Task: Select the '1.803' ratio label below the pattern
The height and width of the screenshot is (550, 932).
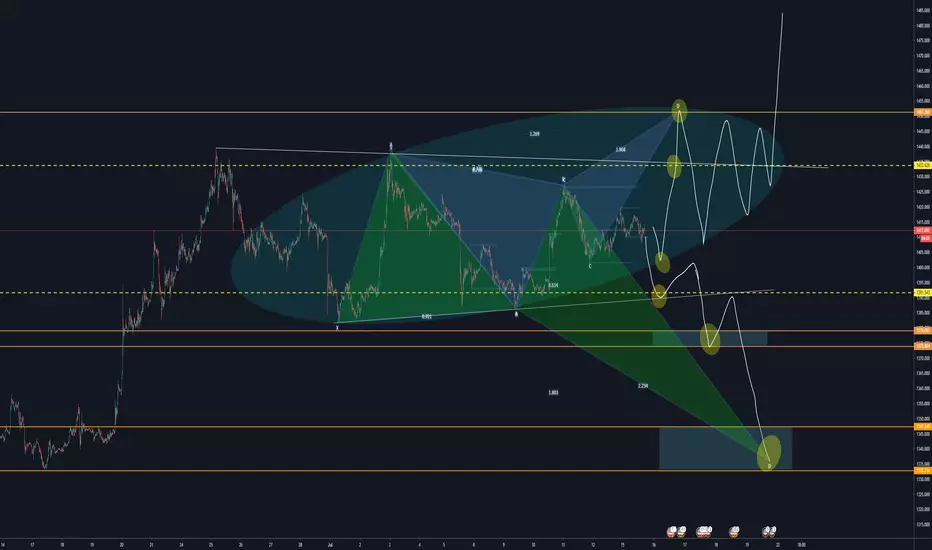Action: point(553,392)
